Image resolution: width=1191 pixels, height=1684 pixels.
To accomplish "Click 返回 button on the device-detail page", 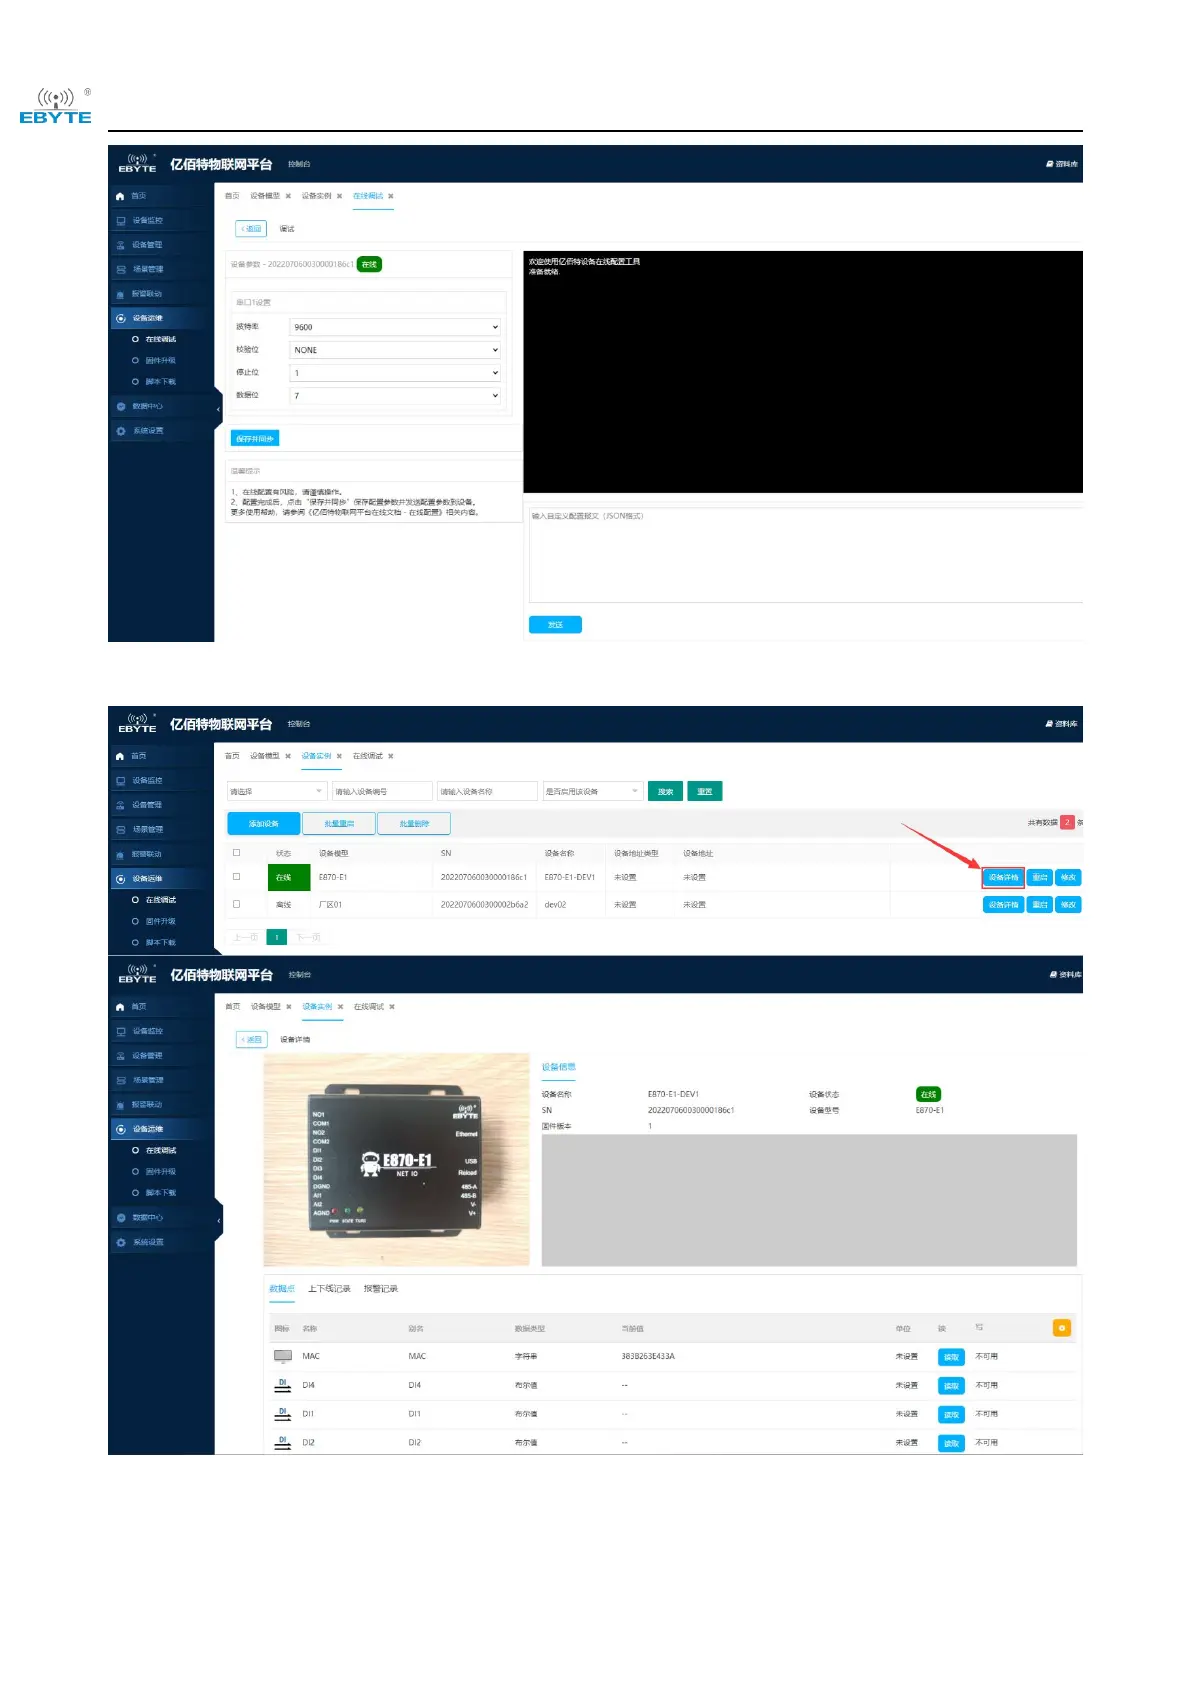I will coord(251,1040).
